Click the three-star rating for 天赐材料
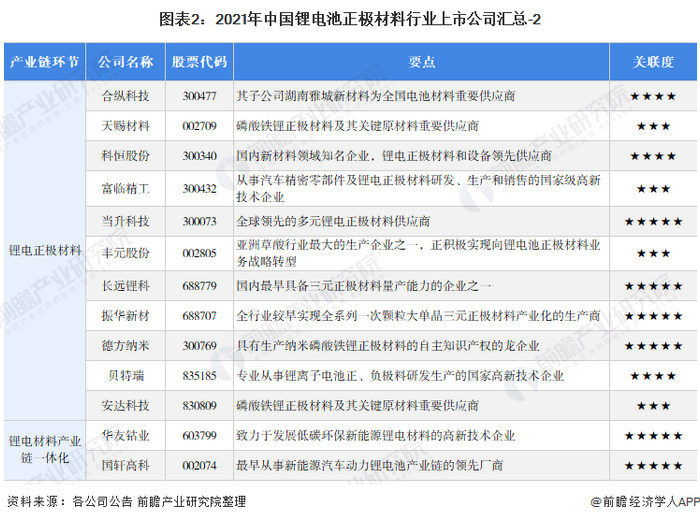This screenshot has height=521, width=700. pos(653,126)
